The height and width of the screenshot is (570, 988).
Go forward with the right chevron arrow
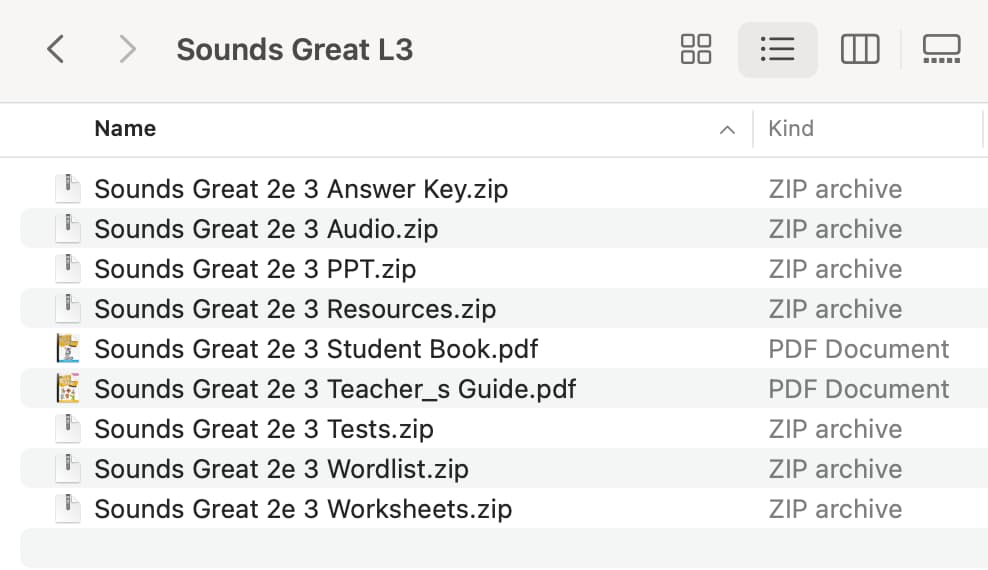127,49
